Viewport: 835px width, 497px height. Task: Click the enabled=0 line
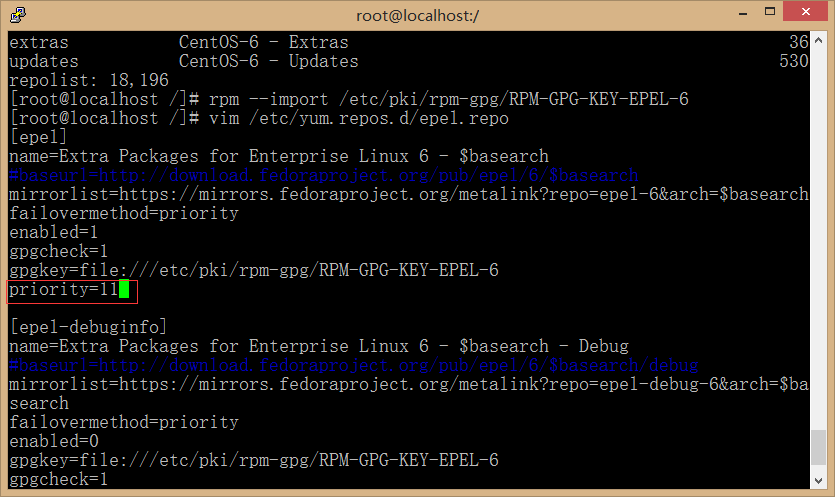(x=54, y=441)
